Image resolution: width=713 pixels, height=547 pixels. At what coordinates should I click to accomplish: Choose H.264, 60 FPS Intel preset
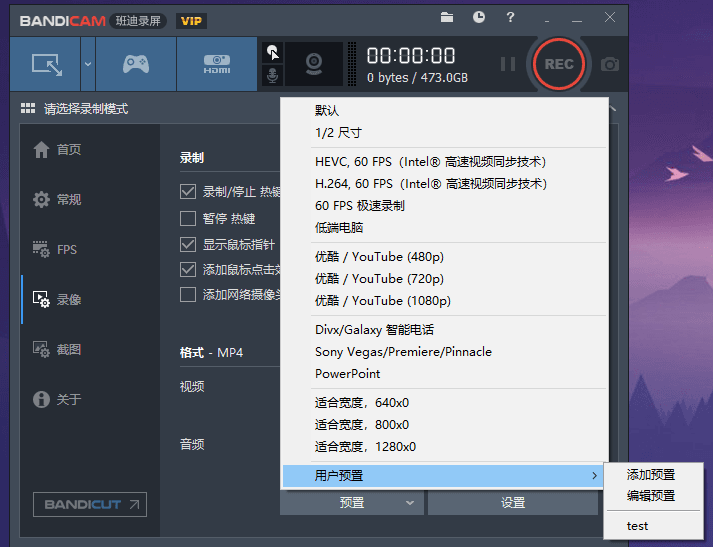coord(444,184)
